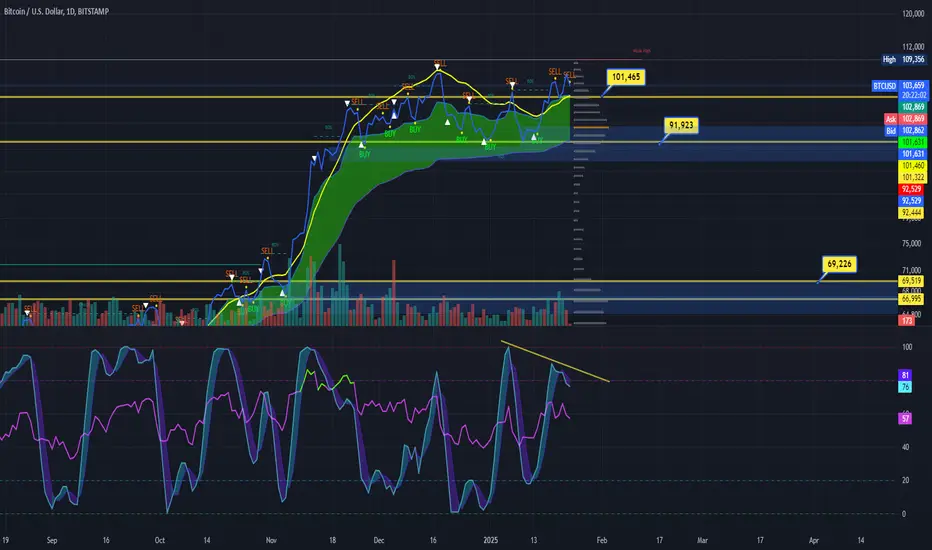
Task: Click the blue Bid tag
Action: pos(890,131)
